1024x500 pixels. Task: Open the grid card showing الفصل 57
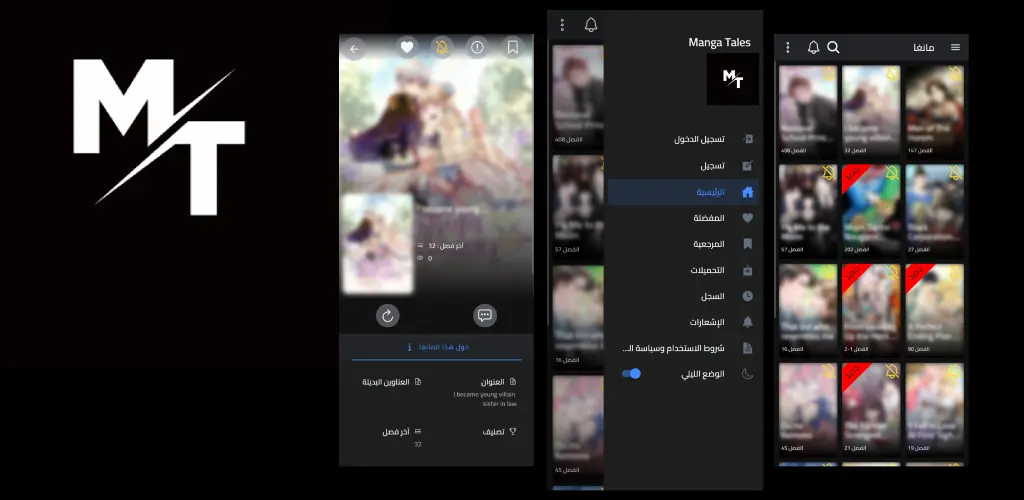[808, 210]
